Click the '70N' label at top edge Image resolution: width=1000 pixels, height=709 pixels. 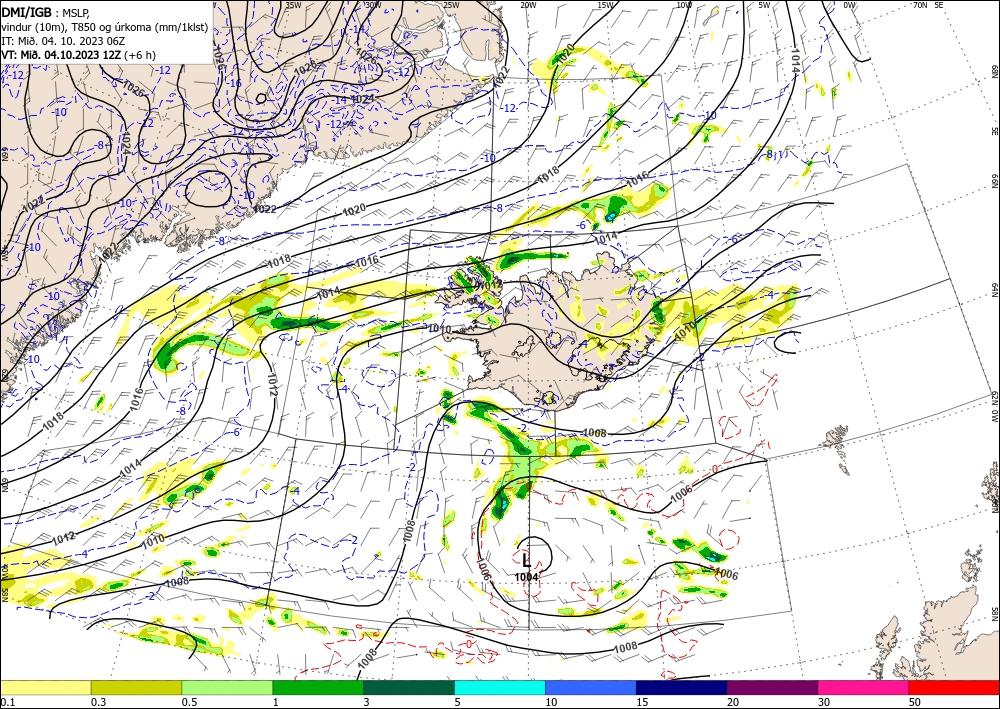coord(920,5)
